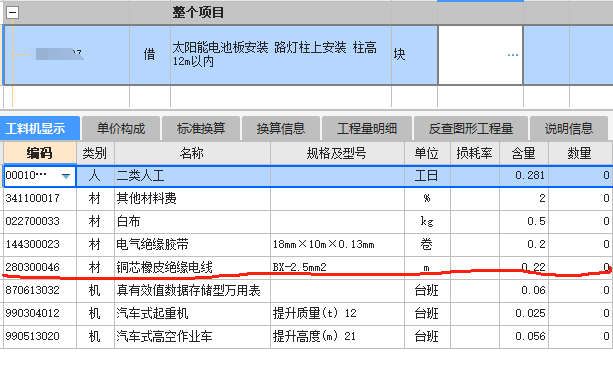Select the 太阳能电池板安装 item description
Image resolution: width=613 pixels, height=380 pixels.
pos(281,55)
